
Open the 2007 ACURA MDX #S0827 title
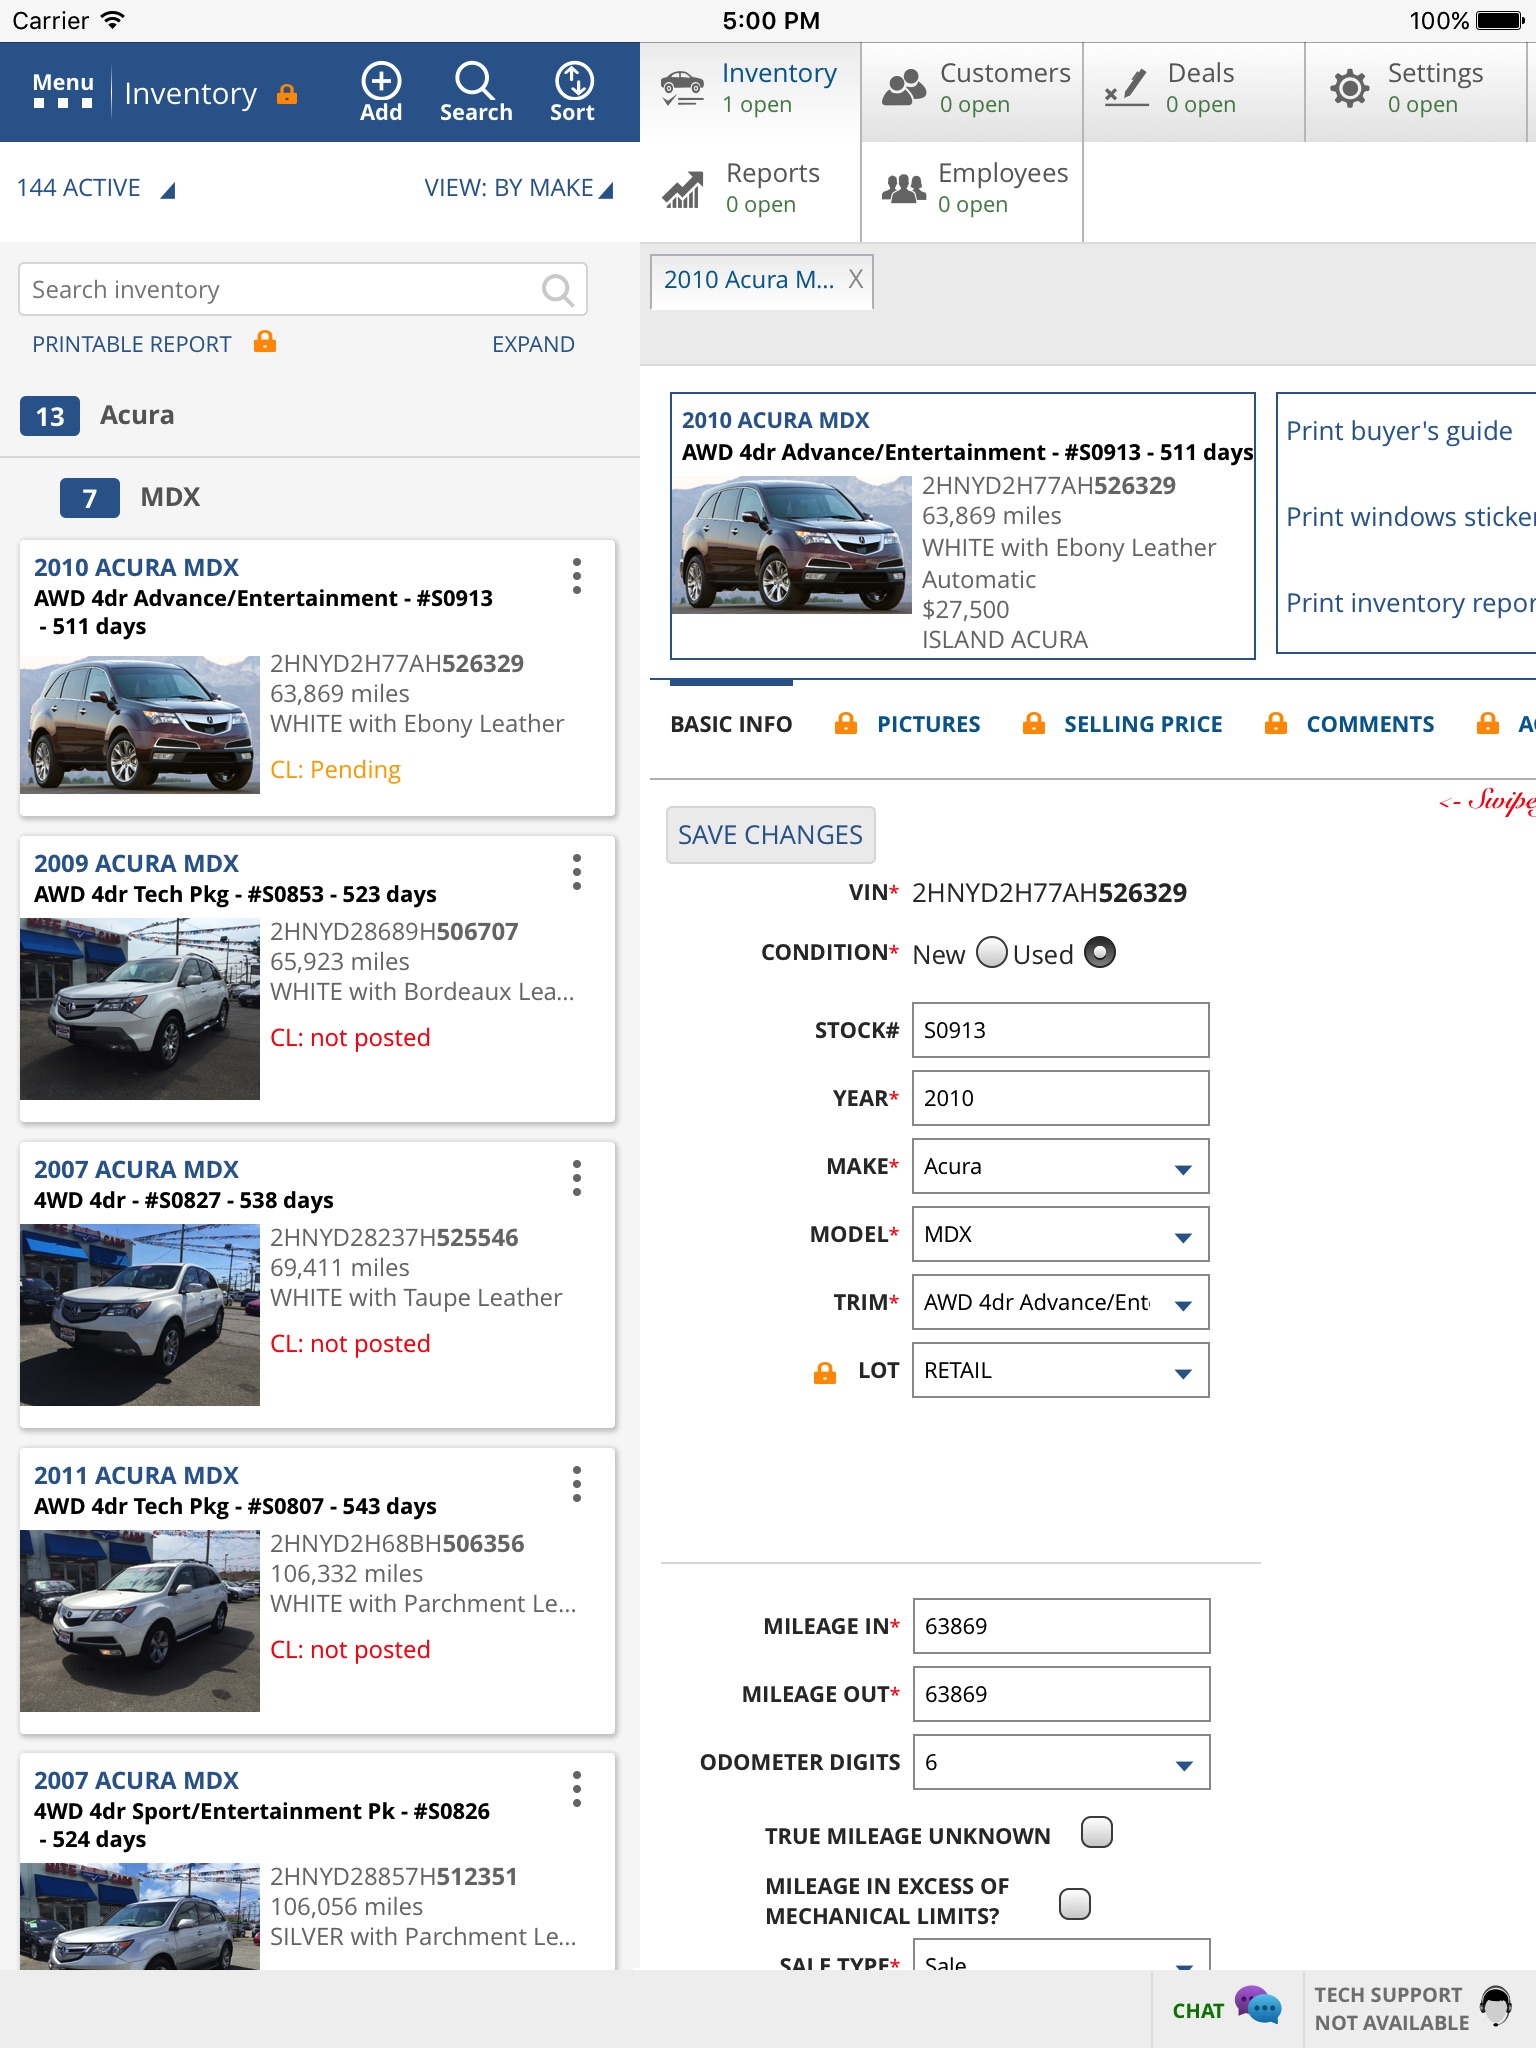[136, 1169]
